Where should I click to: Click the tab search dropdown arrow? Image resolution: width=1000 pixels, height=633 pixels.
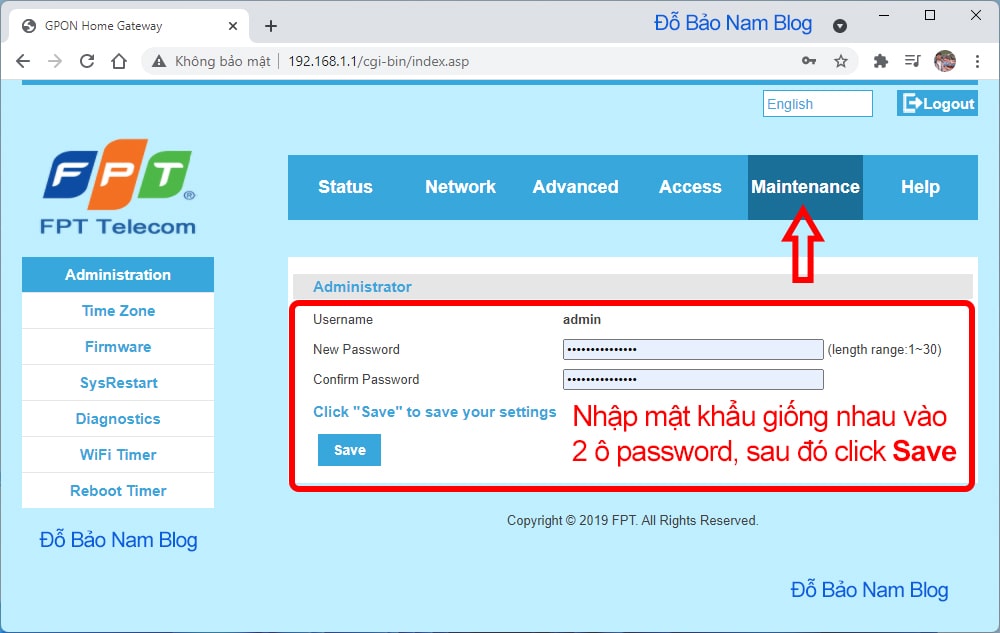[840, 26]
